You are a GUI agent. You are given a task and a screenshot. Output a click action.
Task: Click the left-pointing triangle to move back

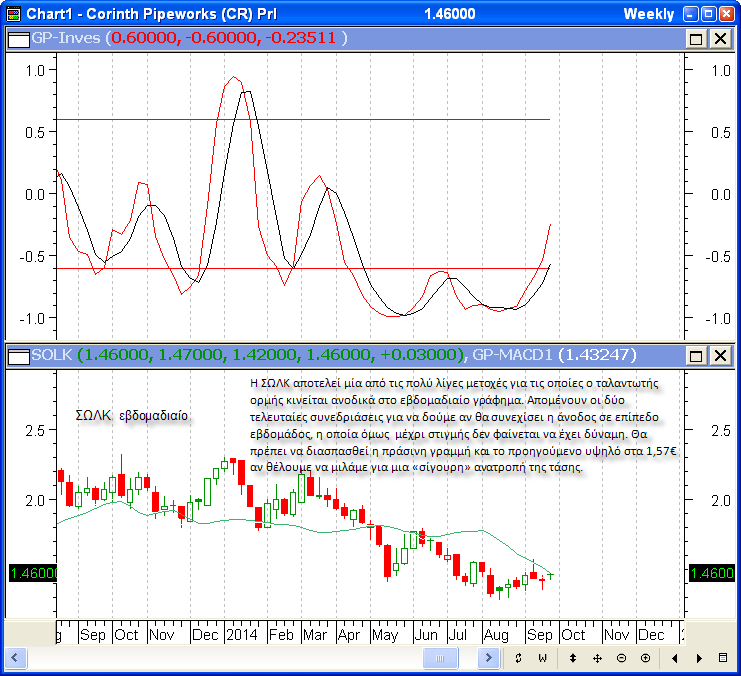click(x=675, y=658)
